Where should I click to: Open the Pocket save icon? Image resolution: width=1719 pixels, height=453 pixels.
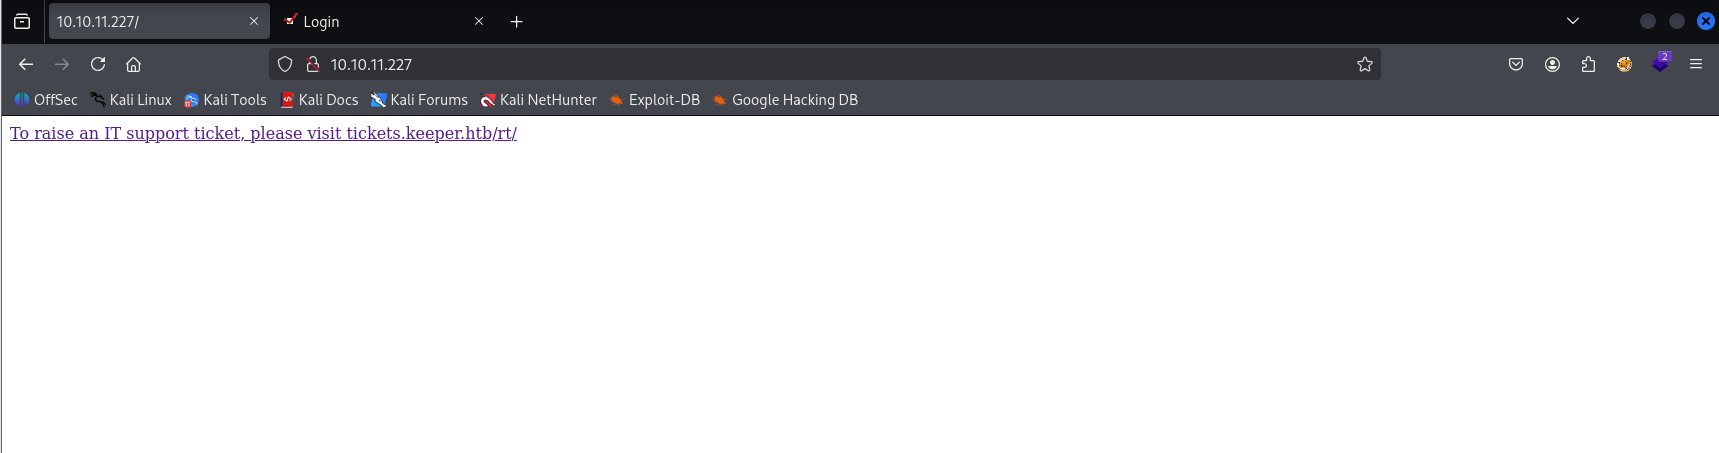coord(1516,64)
